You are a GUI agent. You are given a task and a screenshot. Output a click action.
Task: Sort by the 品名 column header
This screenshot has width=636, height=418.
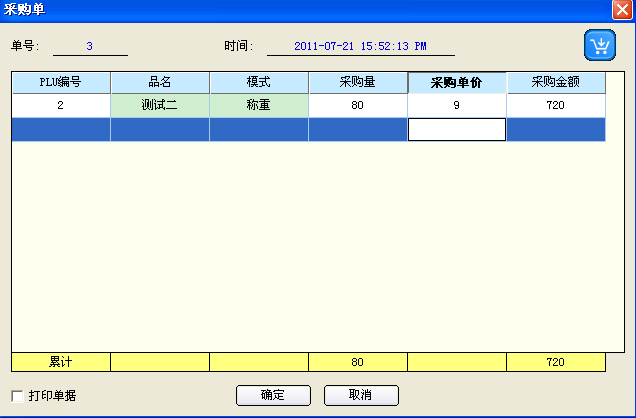pyautogui.click(x=160, y=82)
